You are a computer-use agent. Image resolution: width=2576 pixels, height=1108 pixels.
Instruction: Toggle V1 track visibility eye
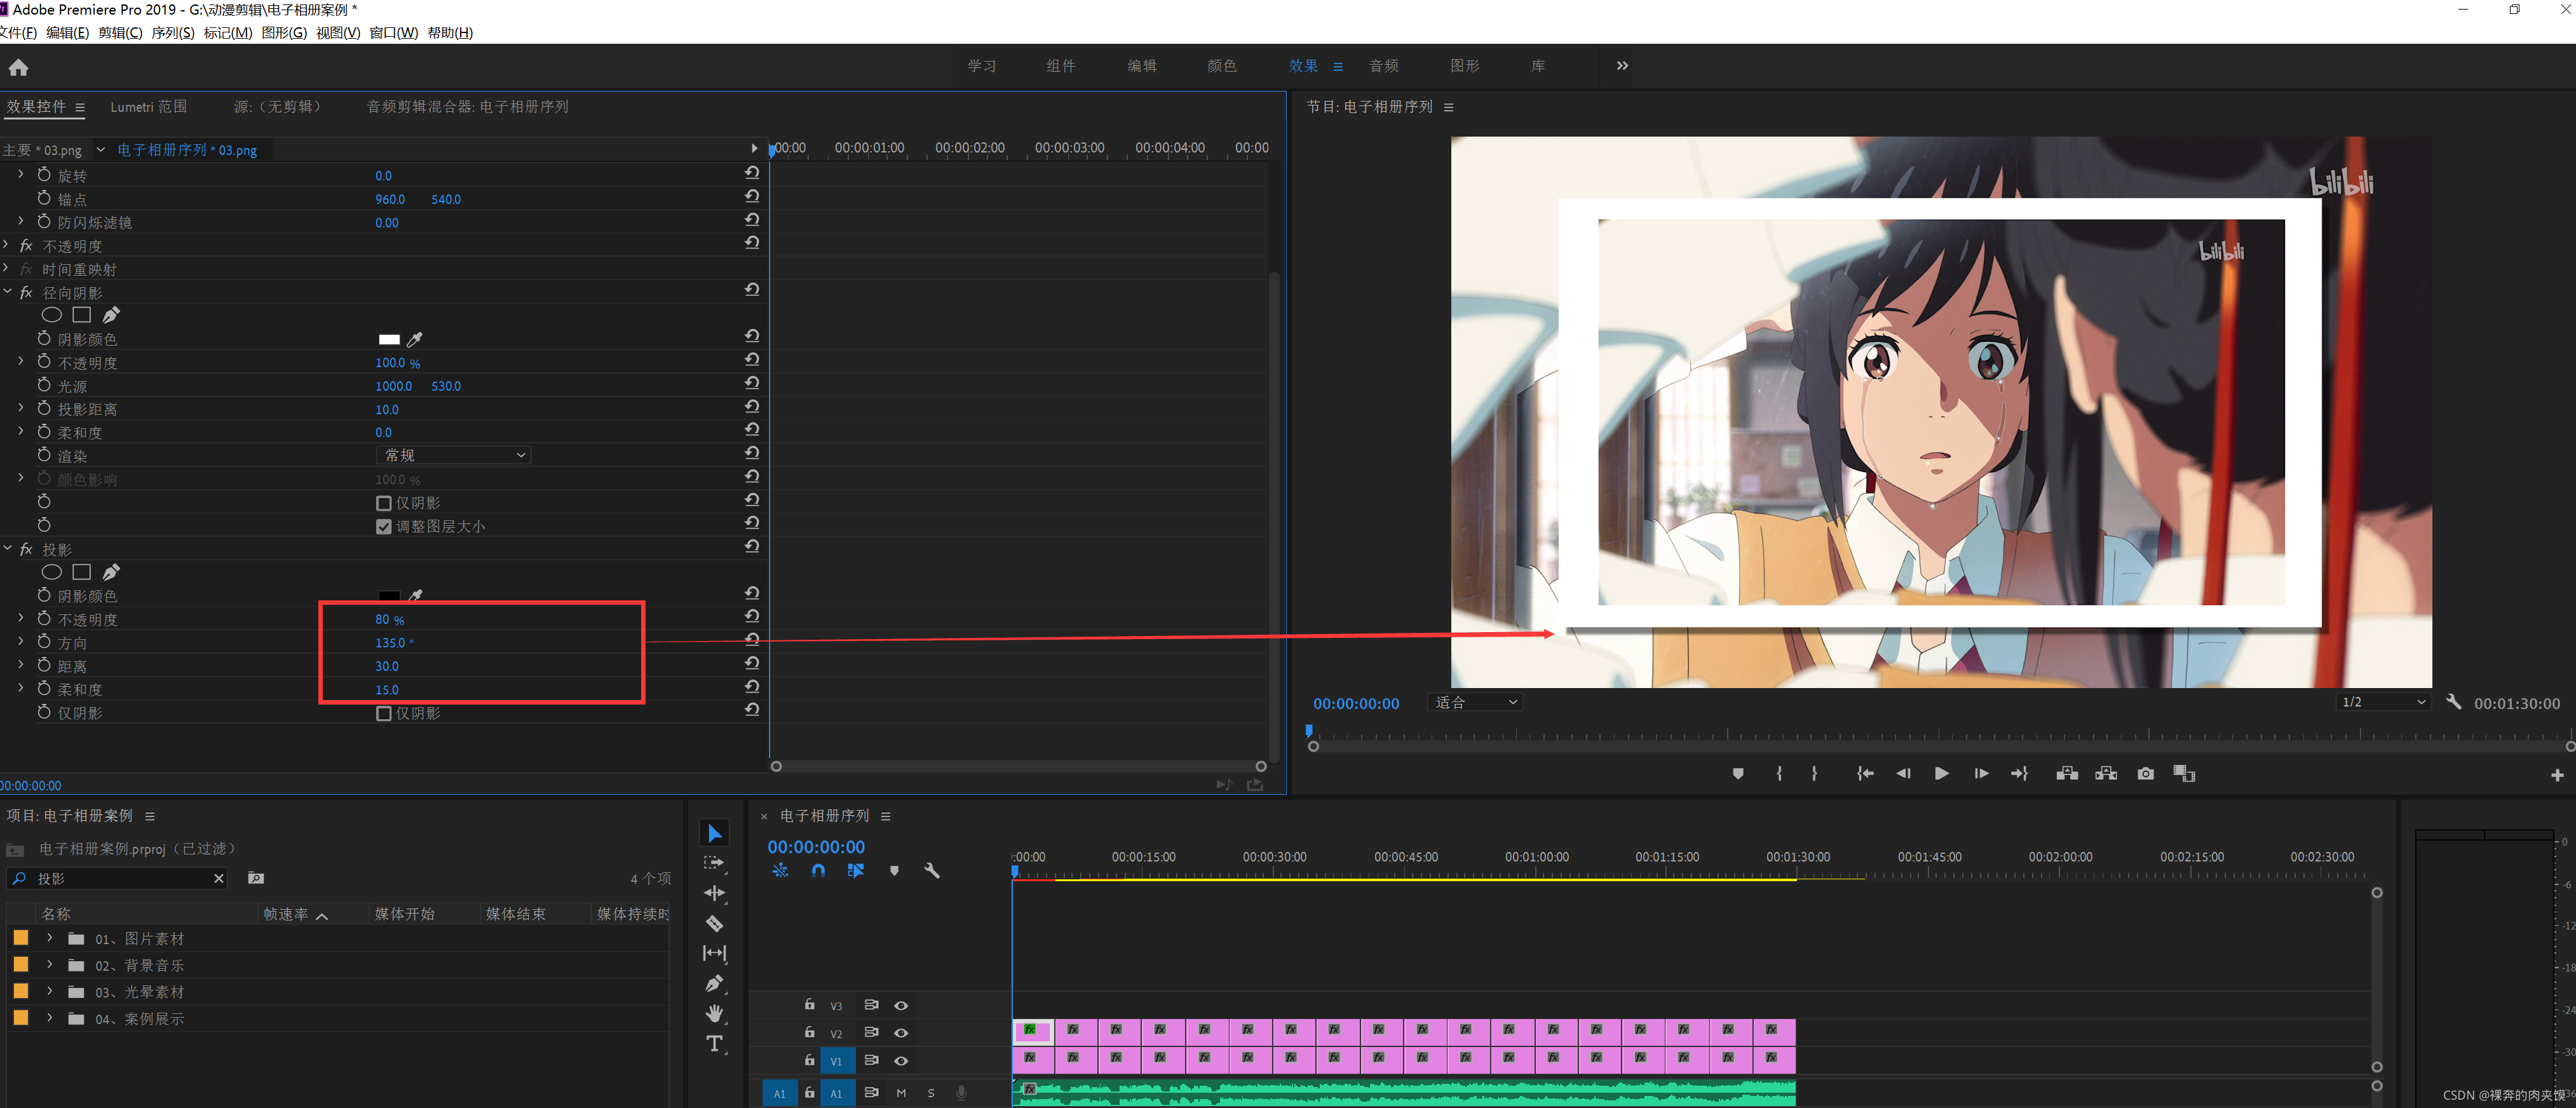[900, 1060]
